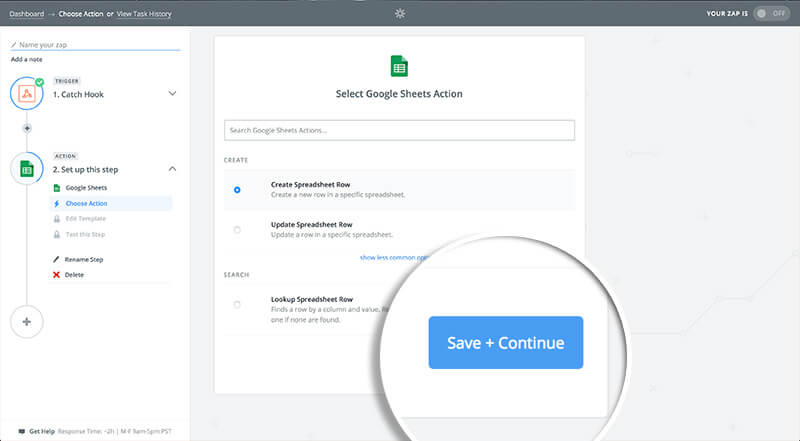Click the Google Sheets action step icon
This screenshot has height=441, width=800.
point(27,168)
